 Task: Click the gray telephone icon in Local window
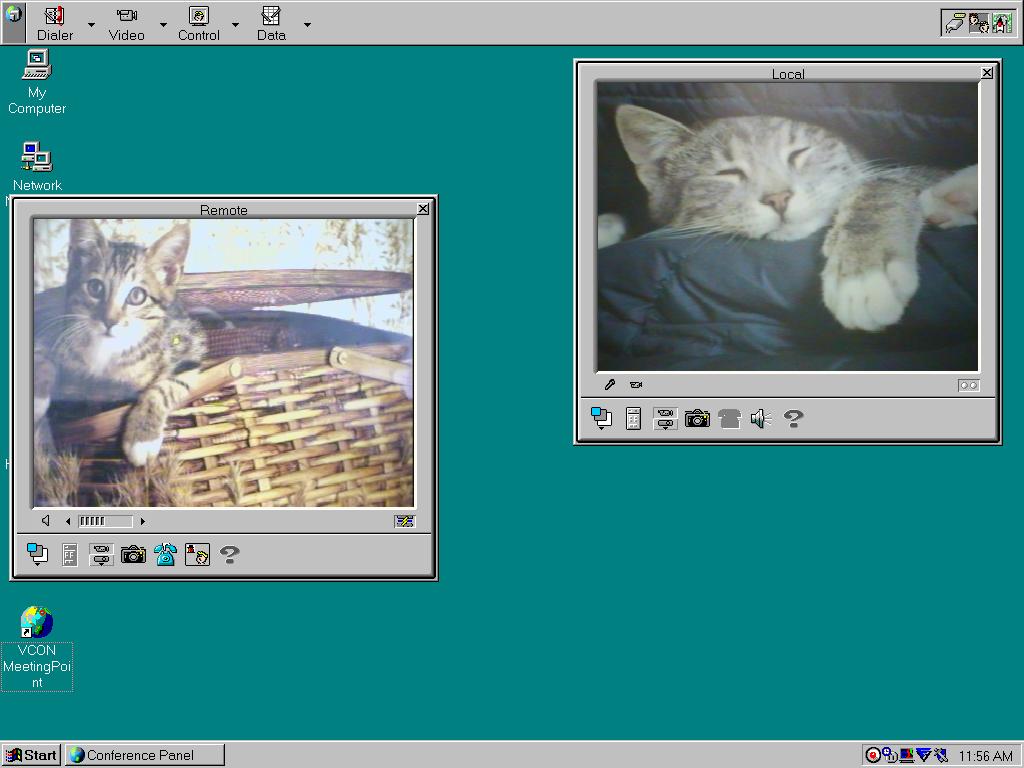click(729, 419)
